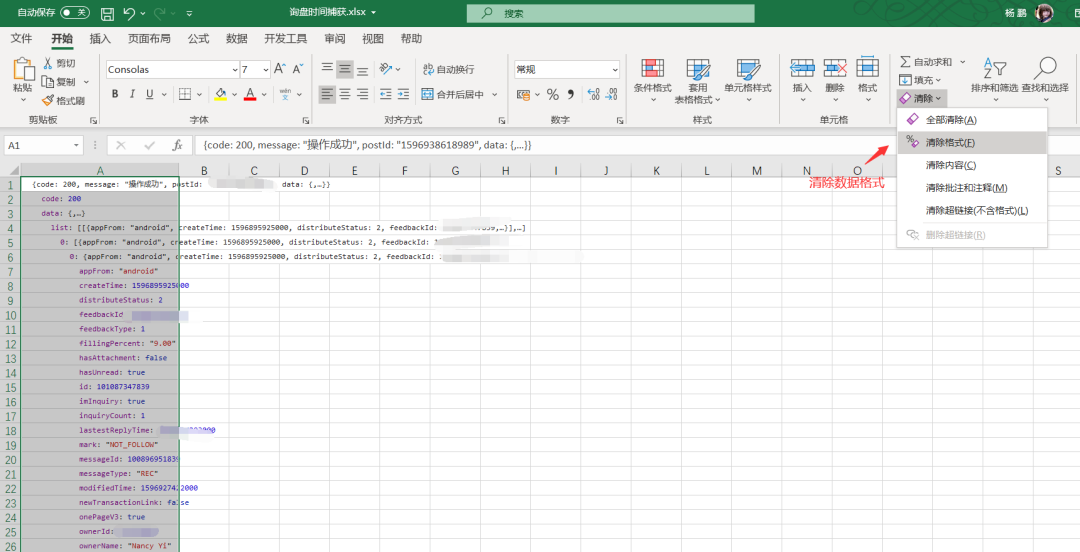Click the Cut scissors icon

tap(48, 63)
